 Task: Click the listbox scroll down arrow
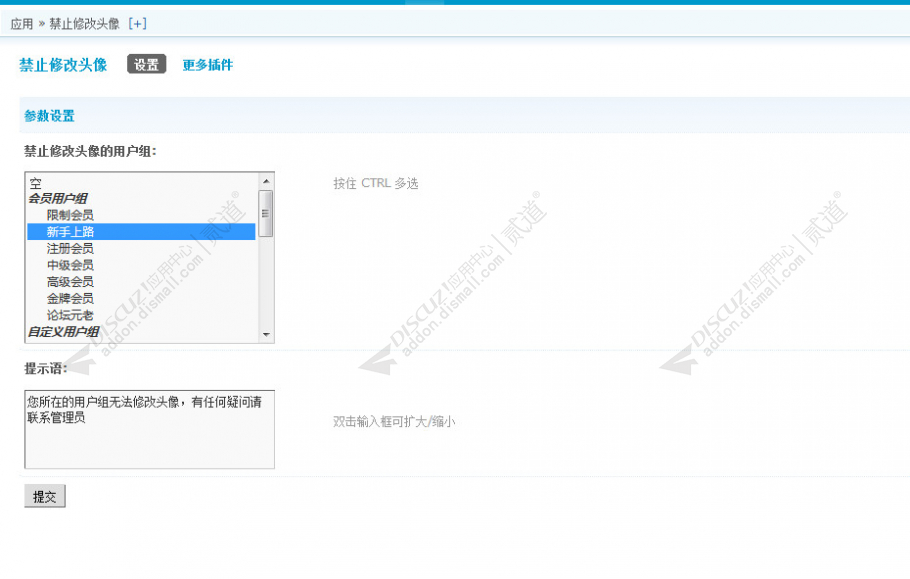click(x=266, y=334)
